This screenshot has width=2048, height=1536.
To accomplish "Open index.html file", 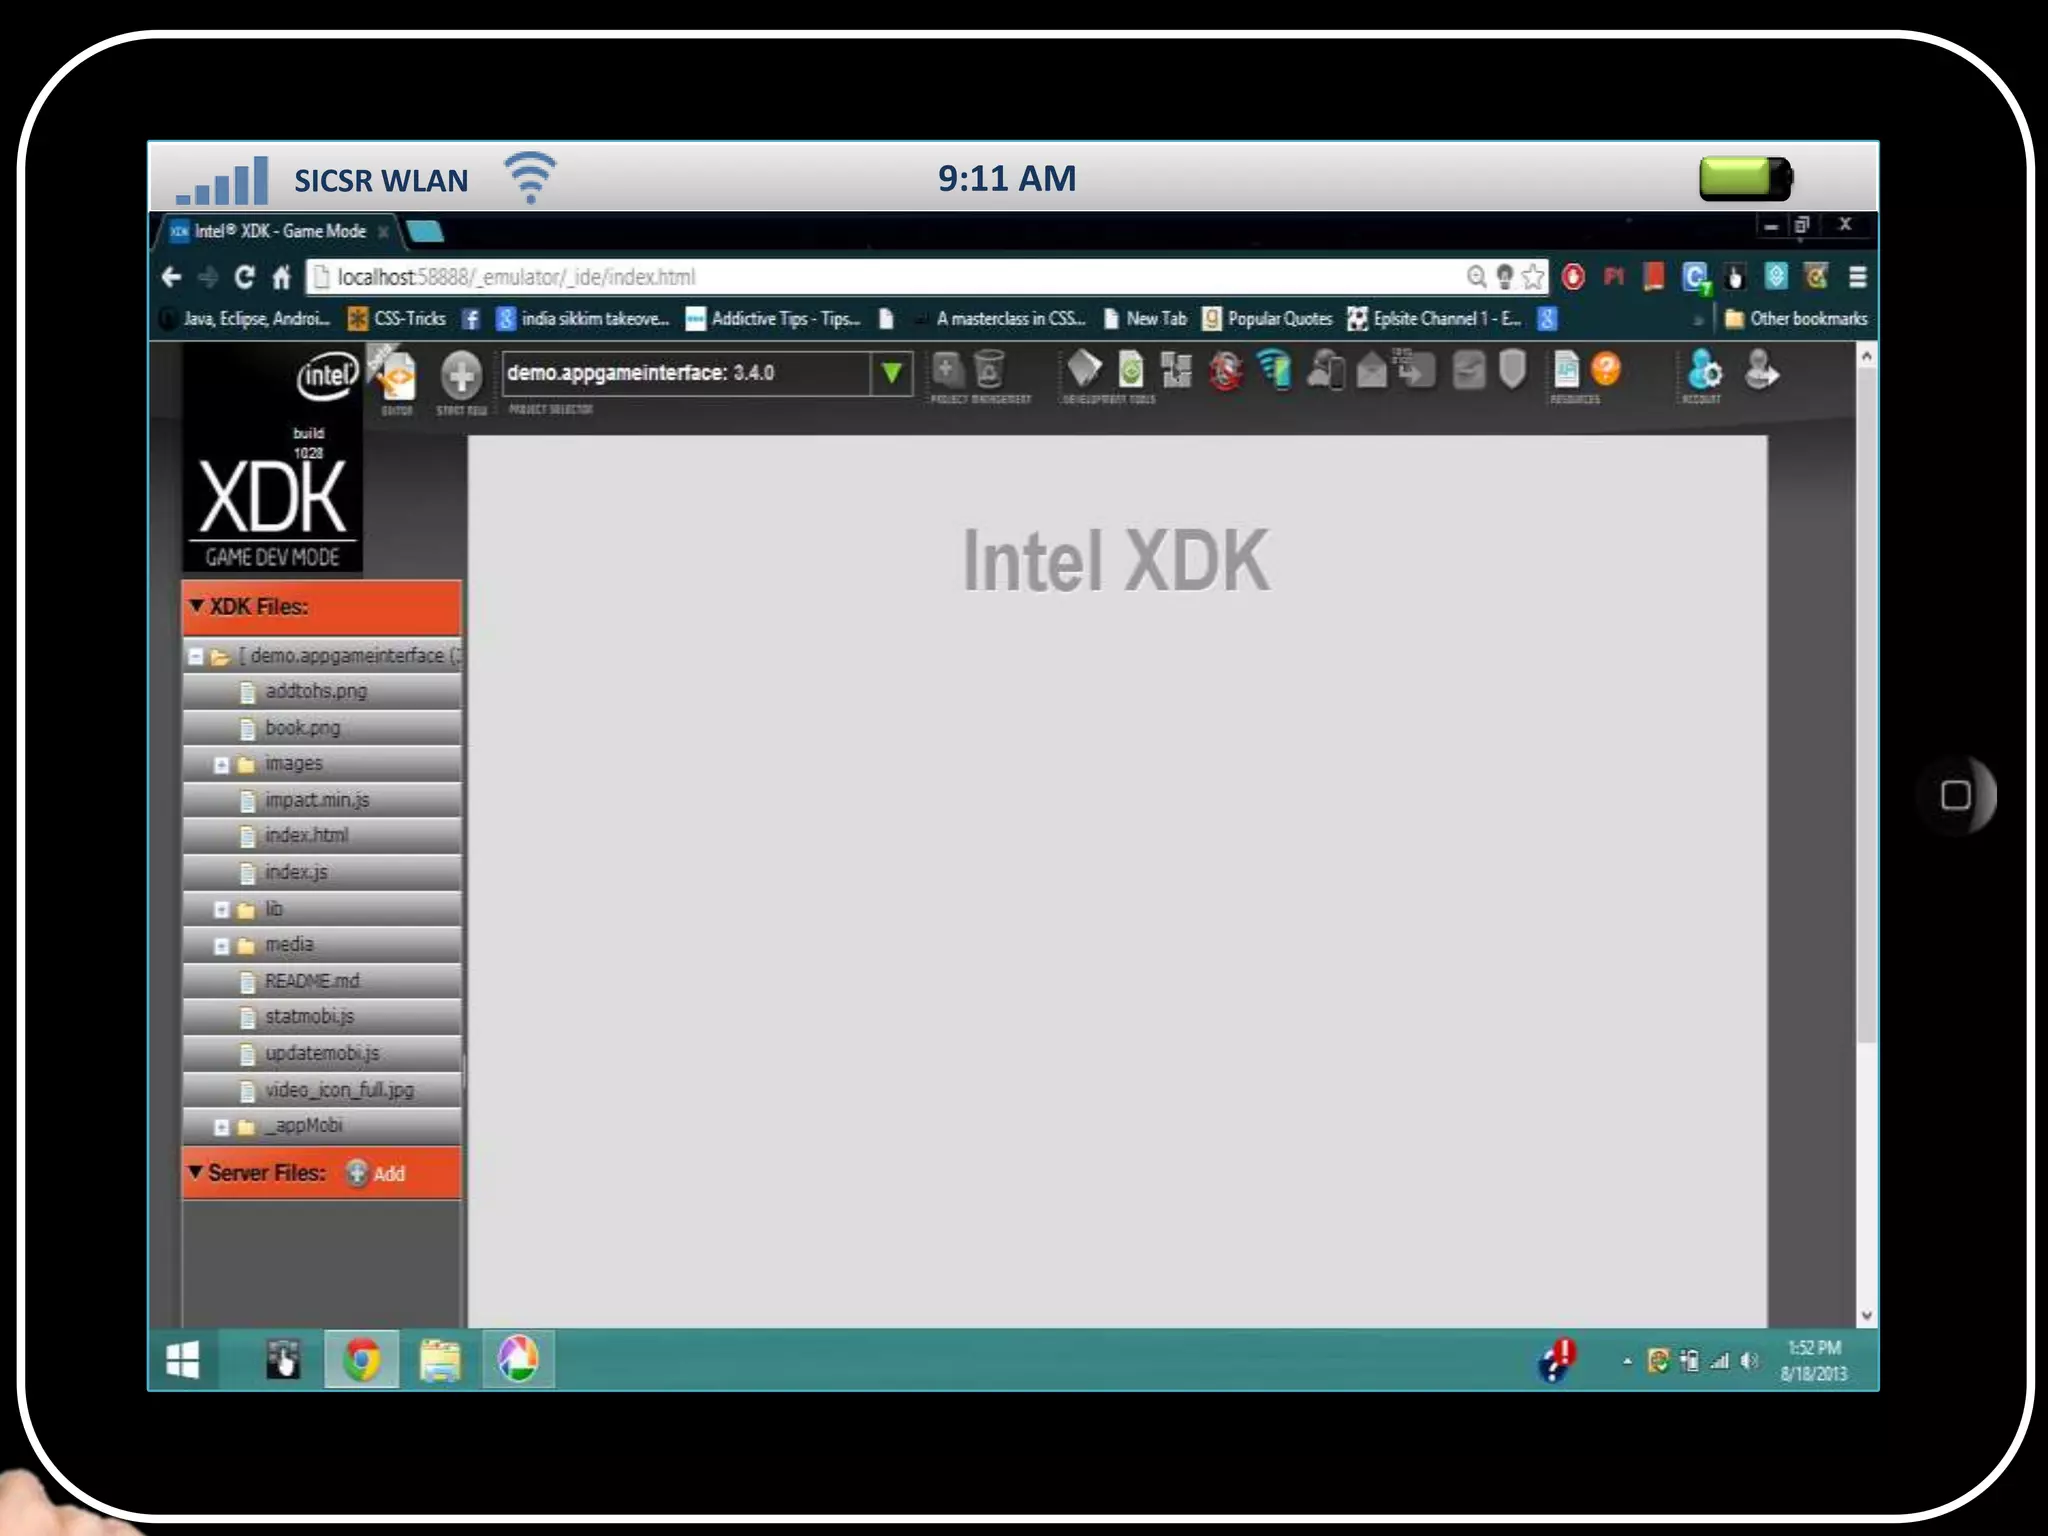I will (x=306, y=835).
